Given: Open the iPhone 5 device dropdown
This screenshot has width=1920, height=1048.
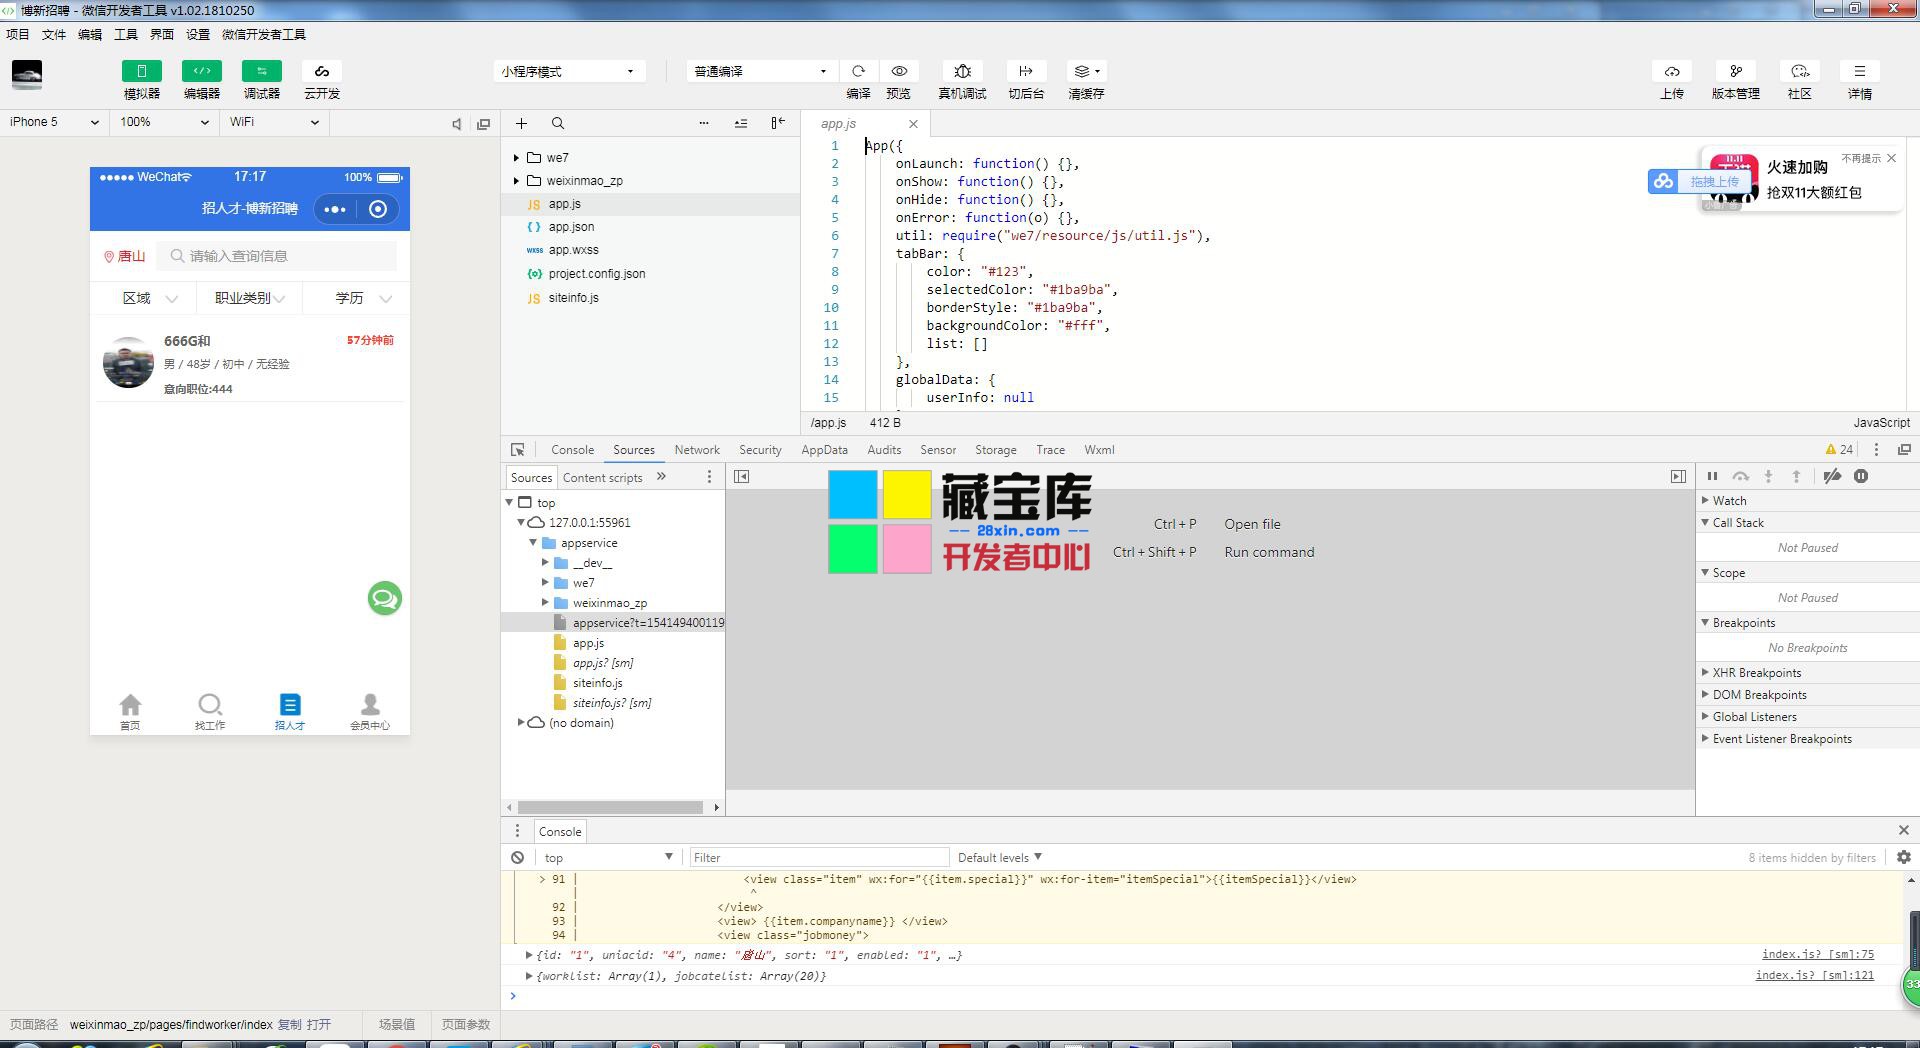Looking at the screenshot, I should (x=54, y=122).
